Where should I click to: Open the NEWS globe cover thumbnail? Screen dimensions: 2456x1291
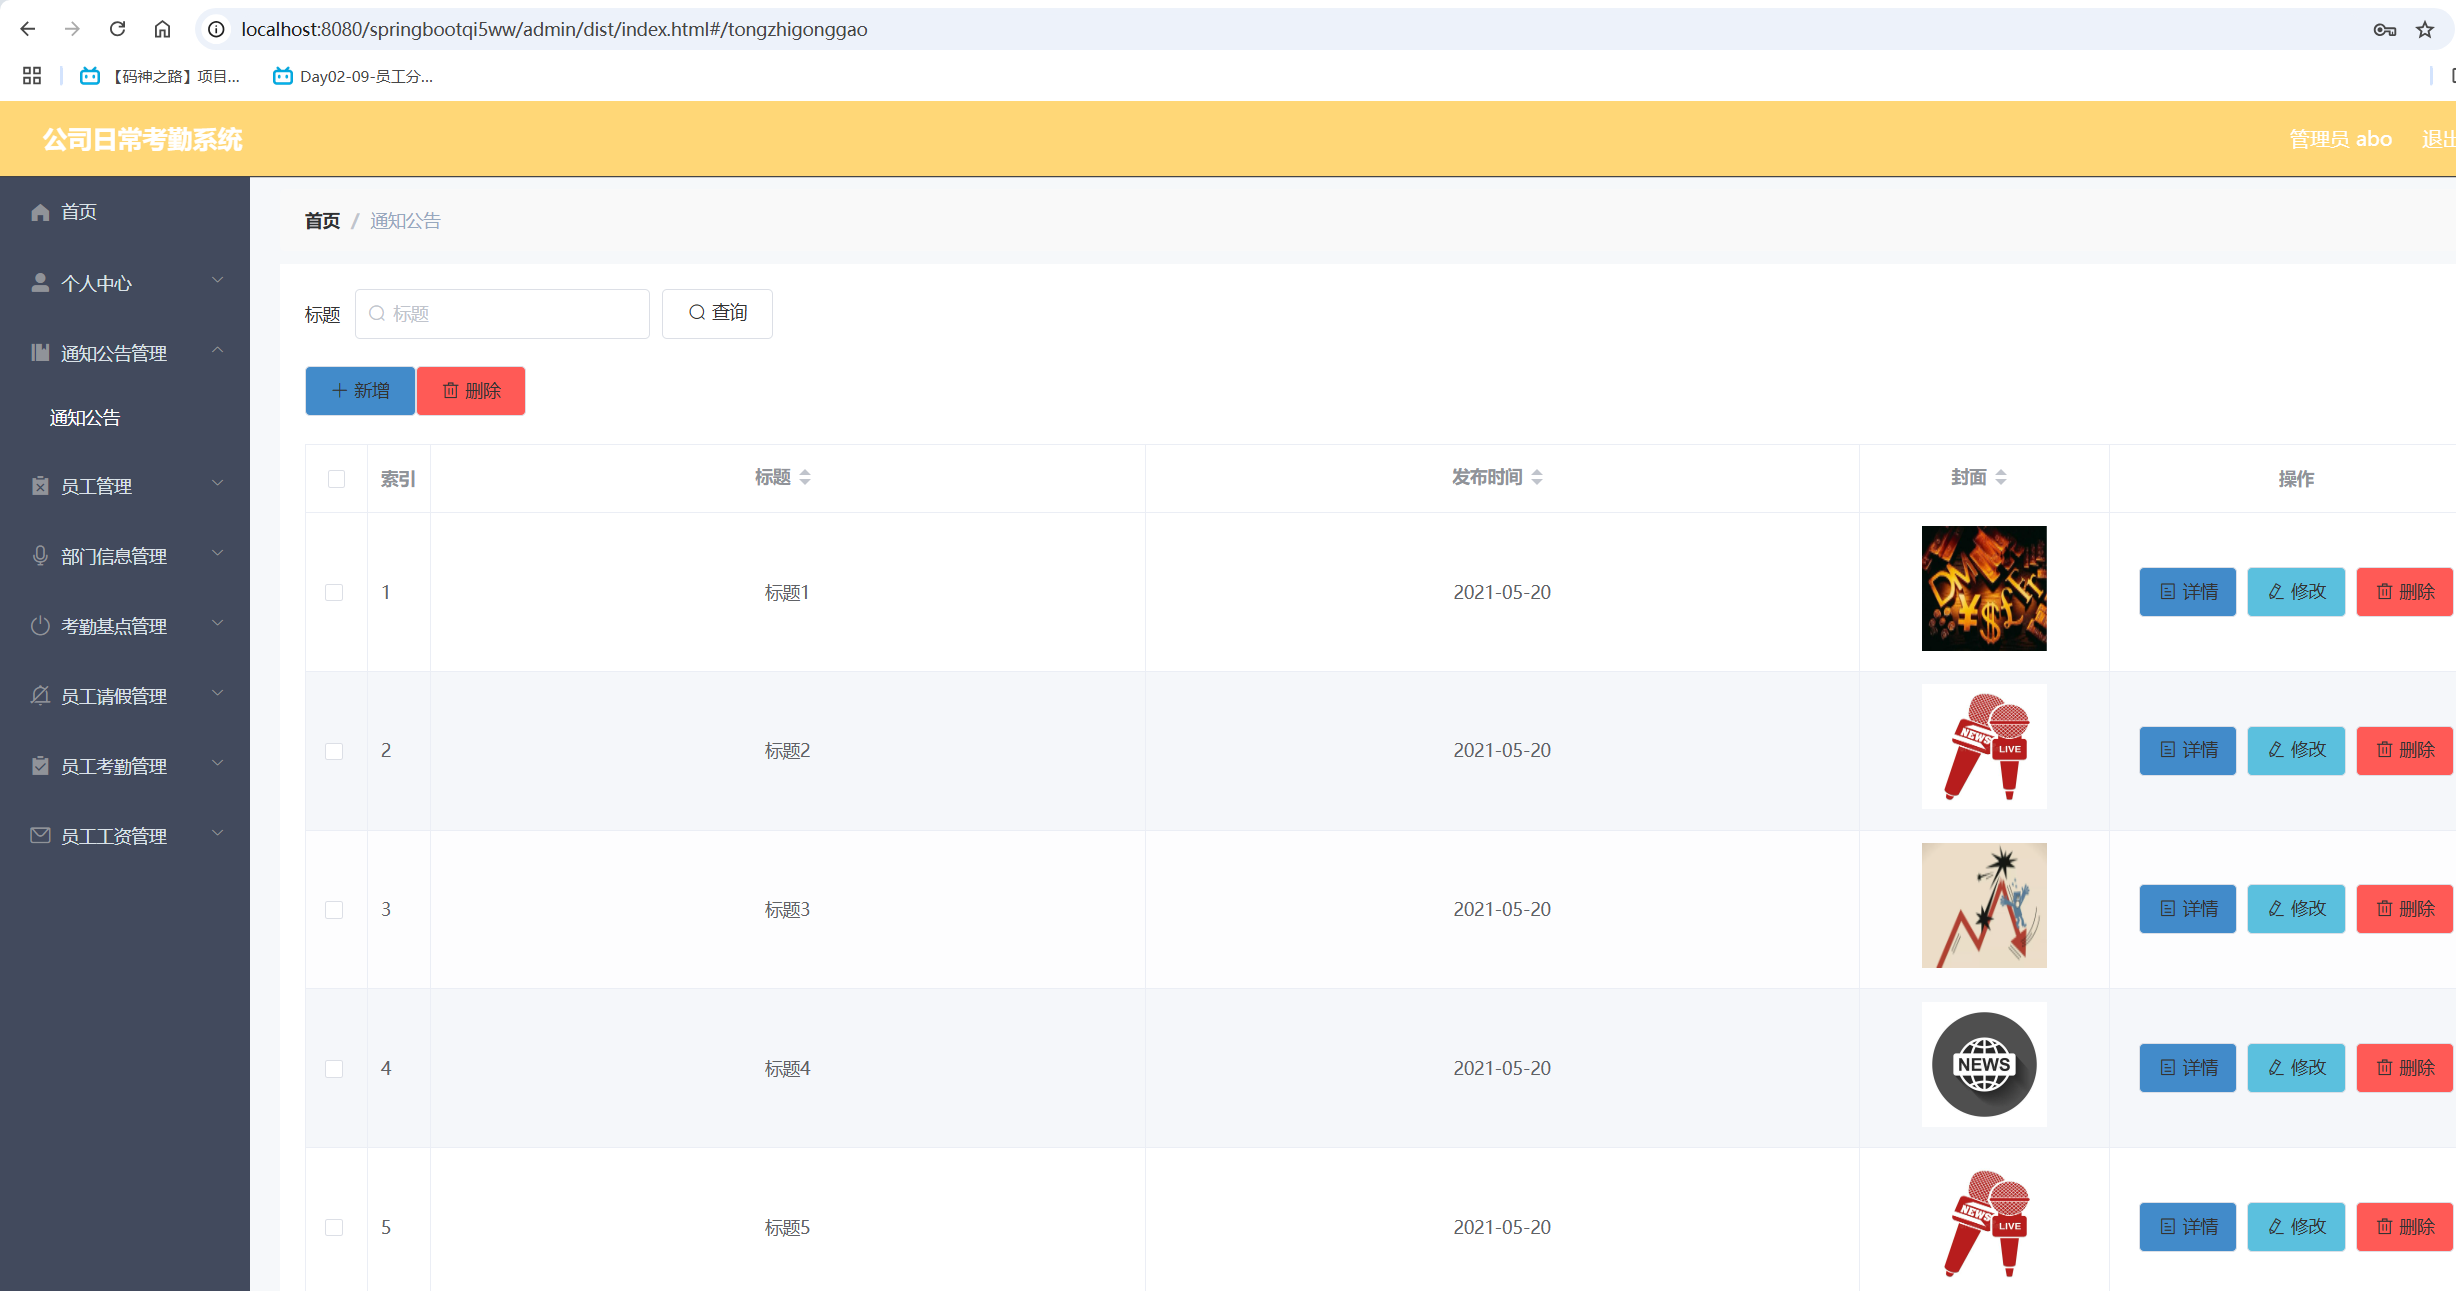1983,1065
